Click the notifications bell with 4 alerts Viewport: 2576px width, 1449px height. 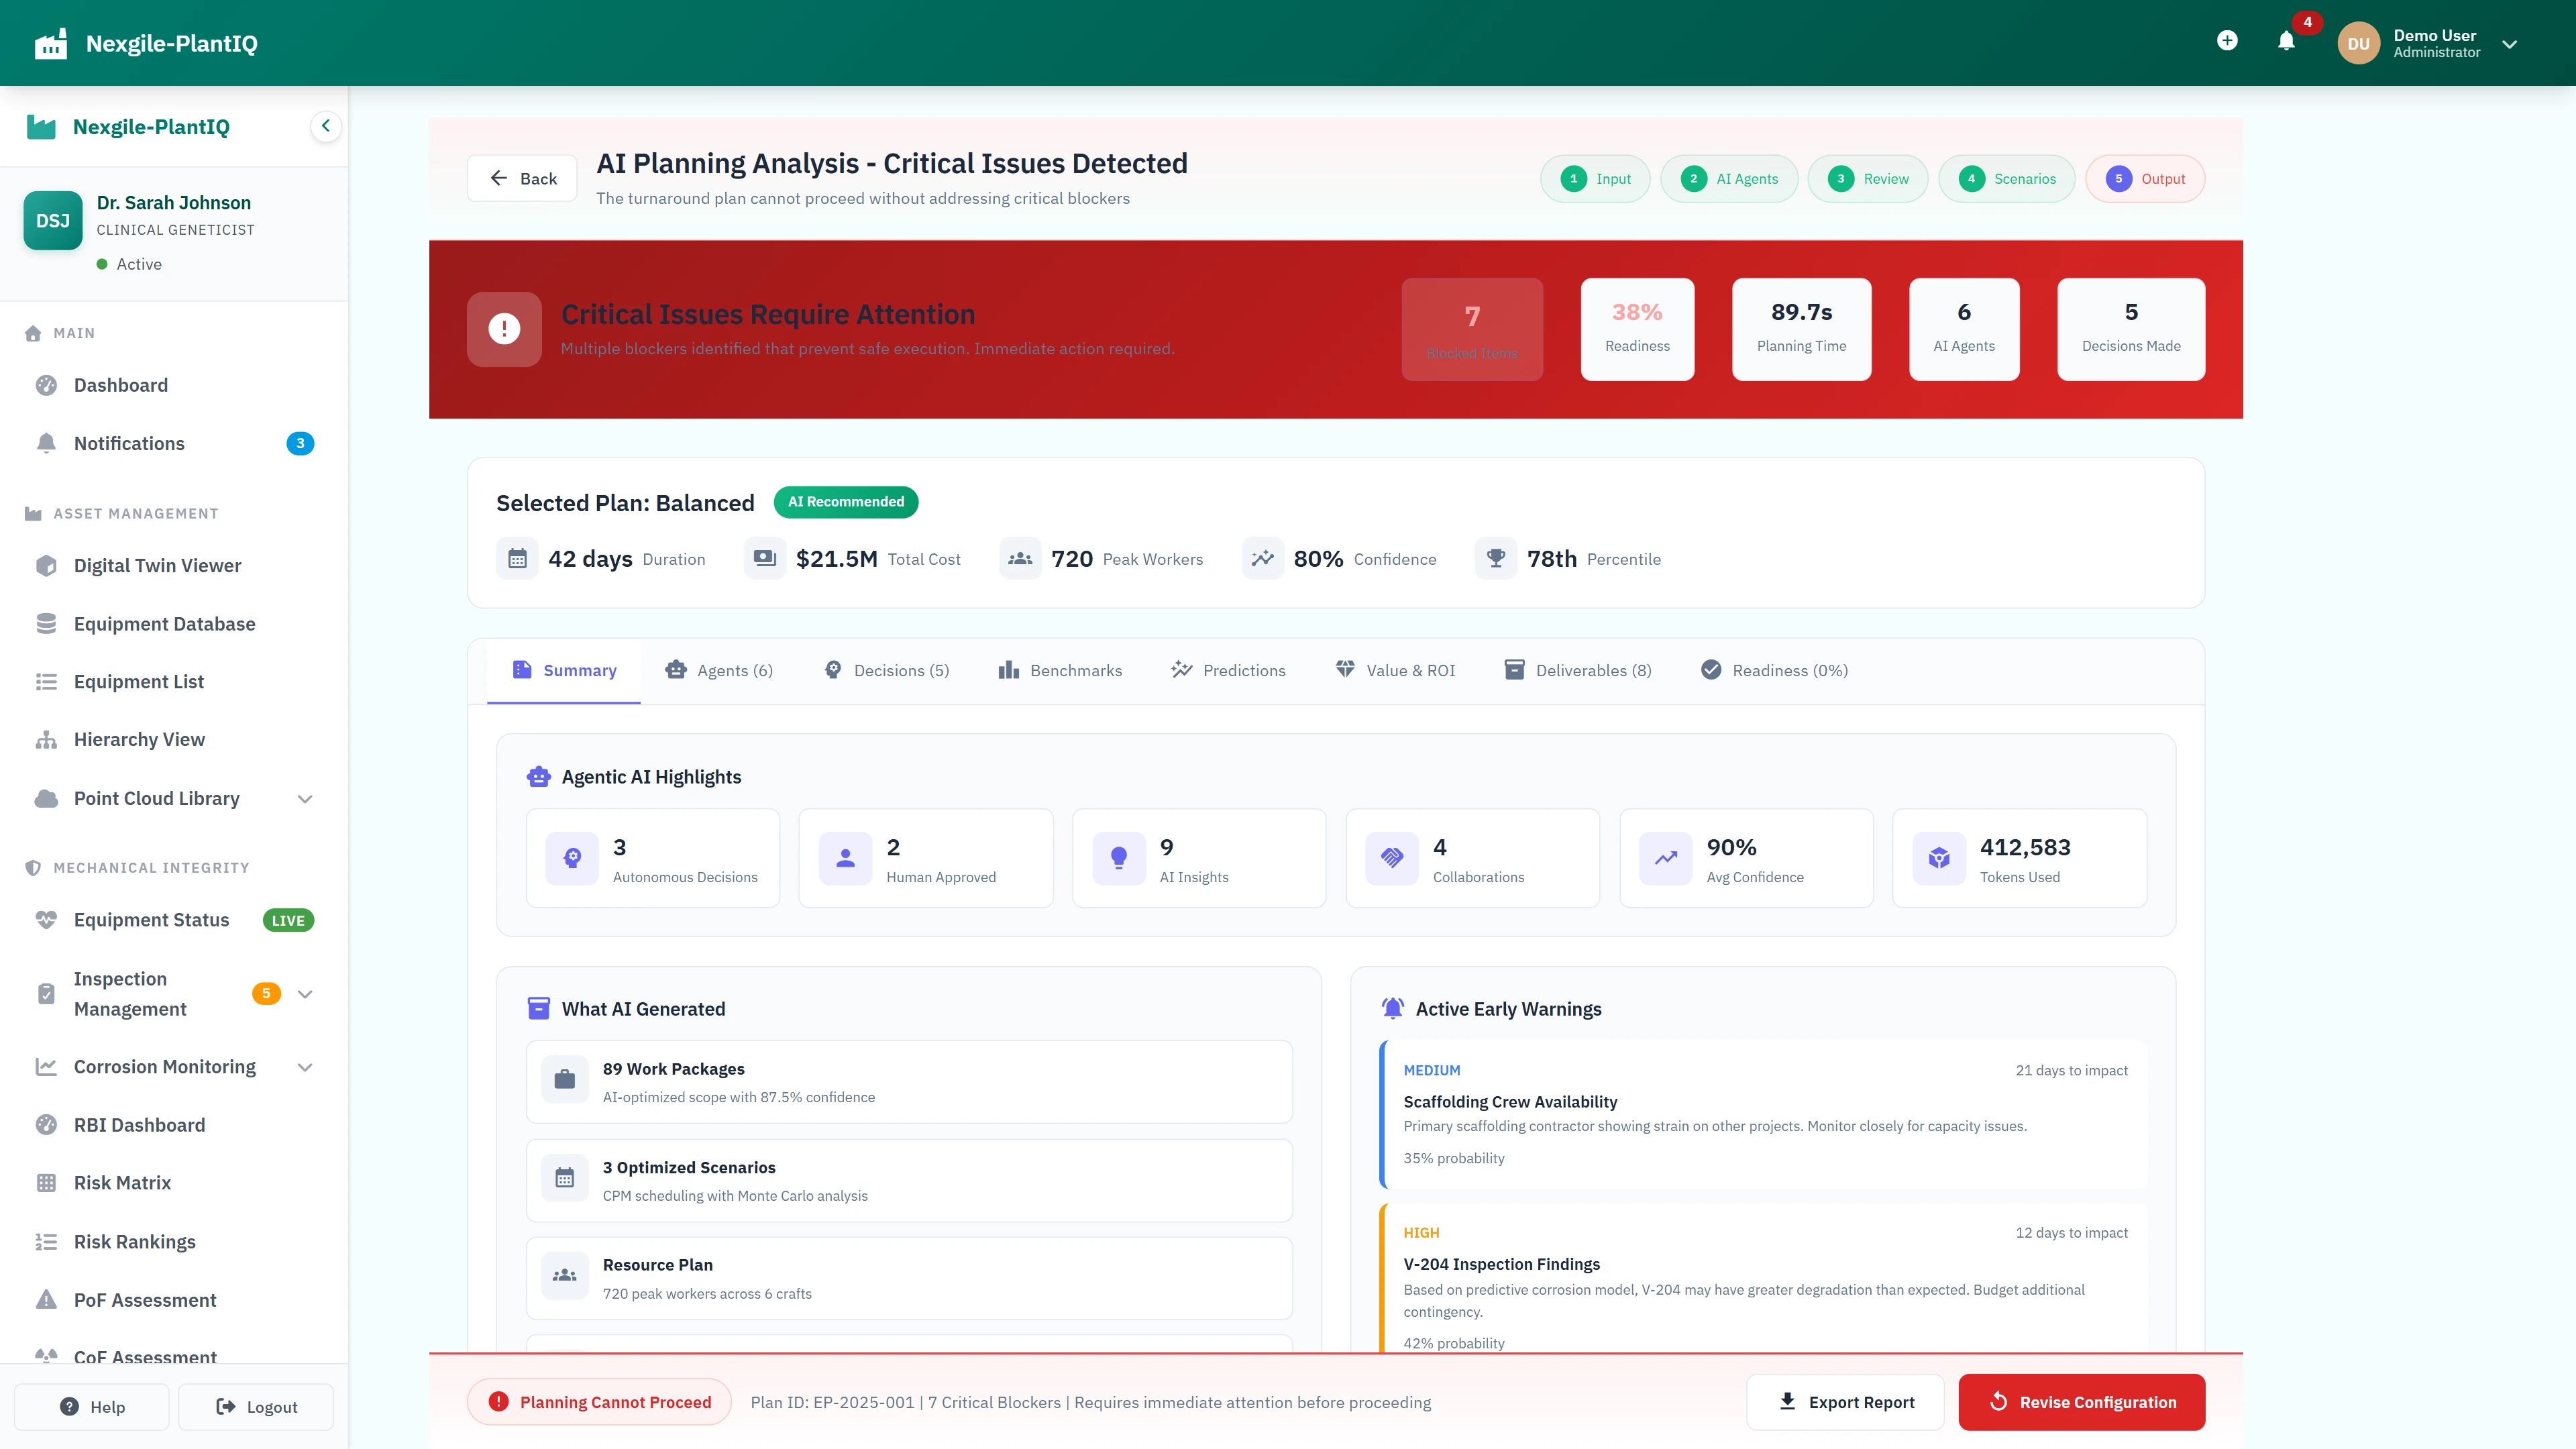pos(2286,40)
